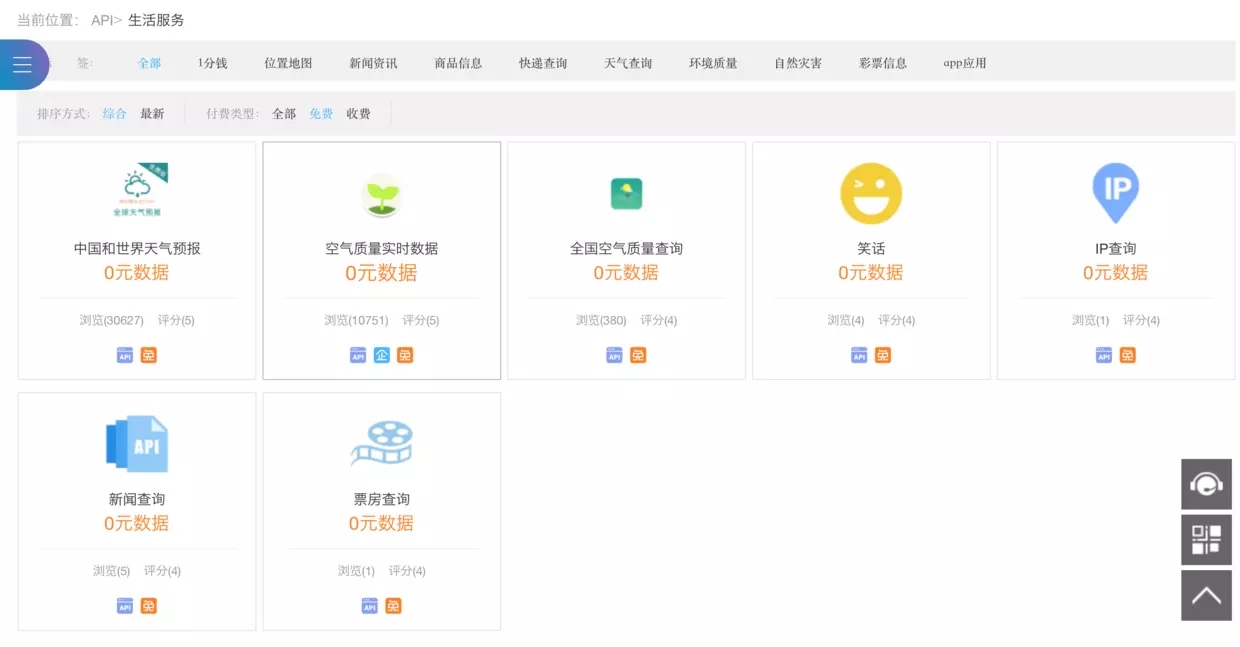Click 浏览(380) view count text
Screen dimensions: 1240x647
tap(601, 321)
